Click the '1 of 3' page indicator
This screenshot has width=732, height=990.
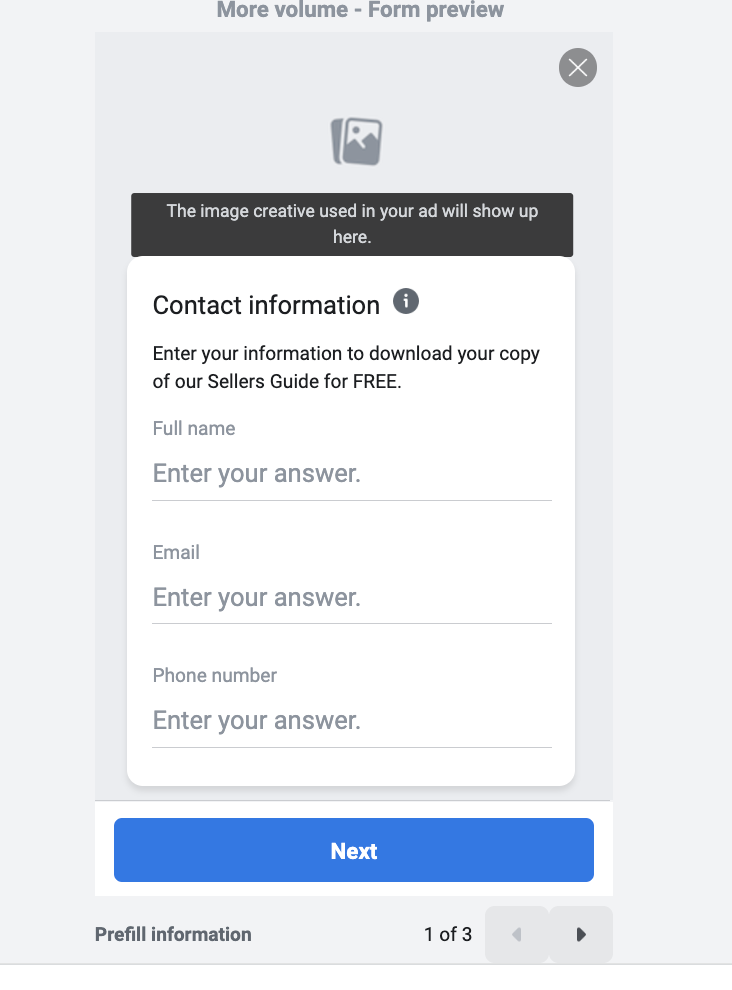click(448, 934)
